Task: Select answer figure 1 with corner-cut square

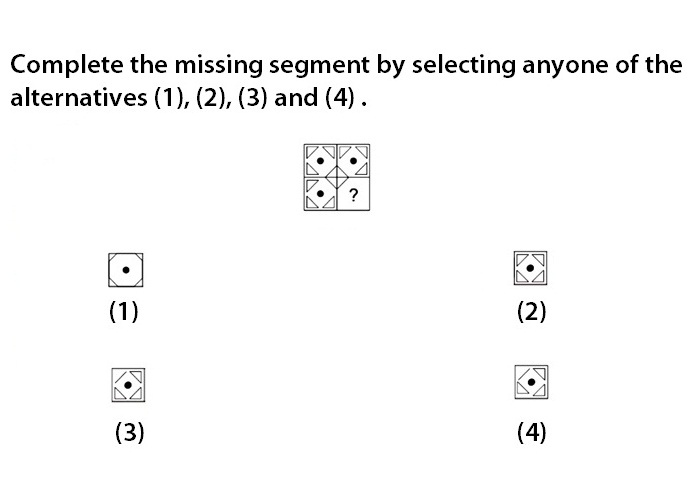Action: click(x=125, y=270)
